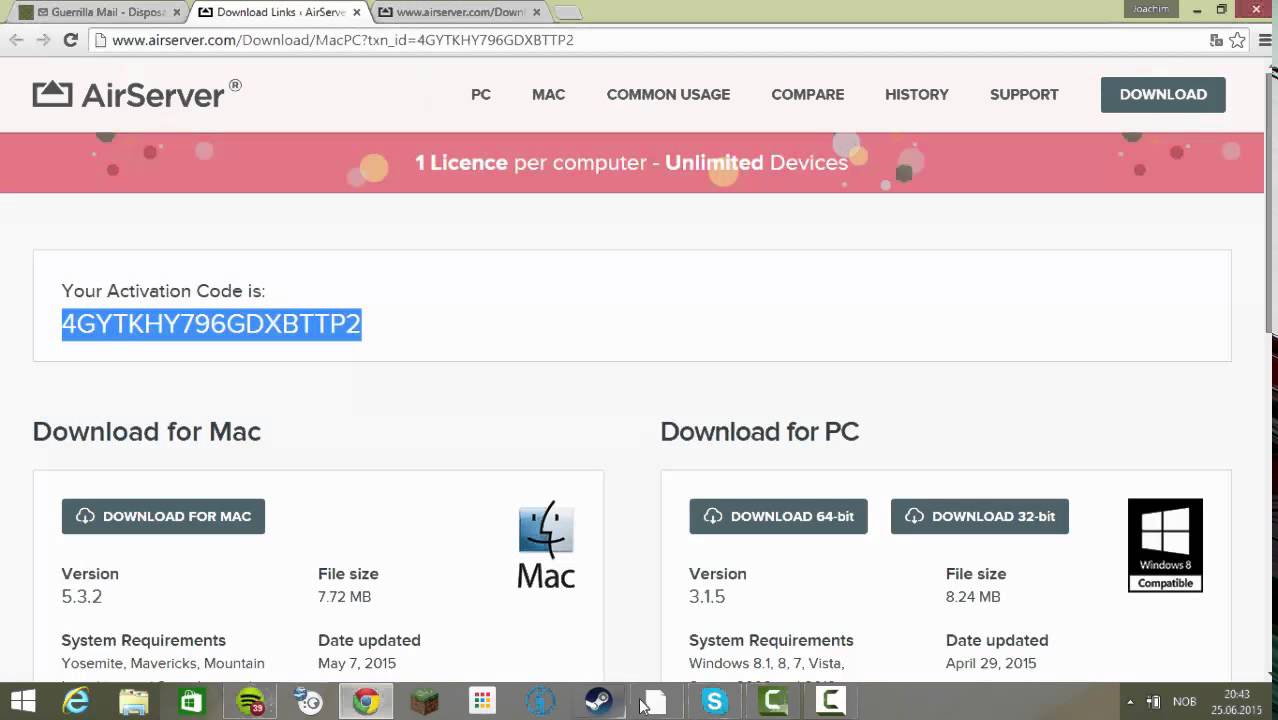Open Skype from taskbar
The image size is (1278, 720).
tap(714, 702)
